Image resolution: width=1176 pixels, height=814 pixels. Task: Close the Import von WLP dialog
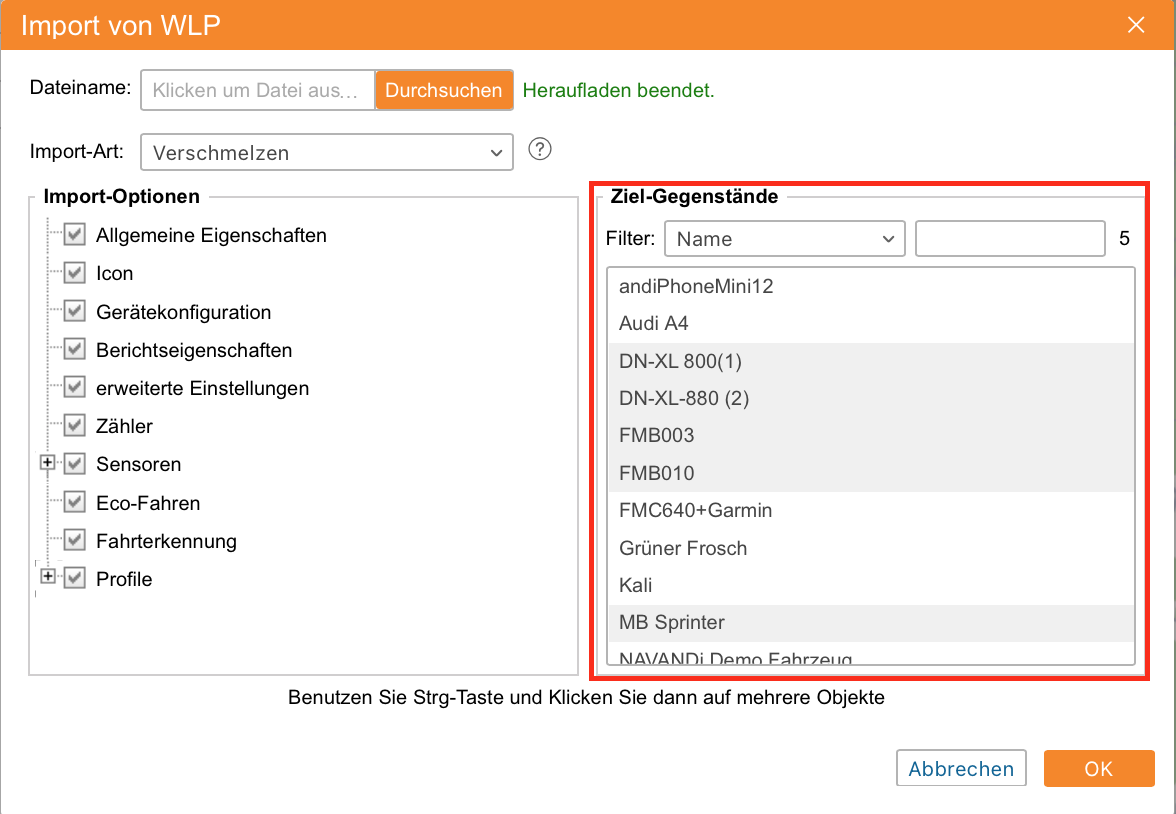coord(1136,25)
